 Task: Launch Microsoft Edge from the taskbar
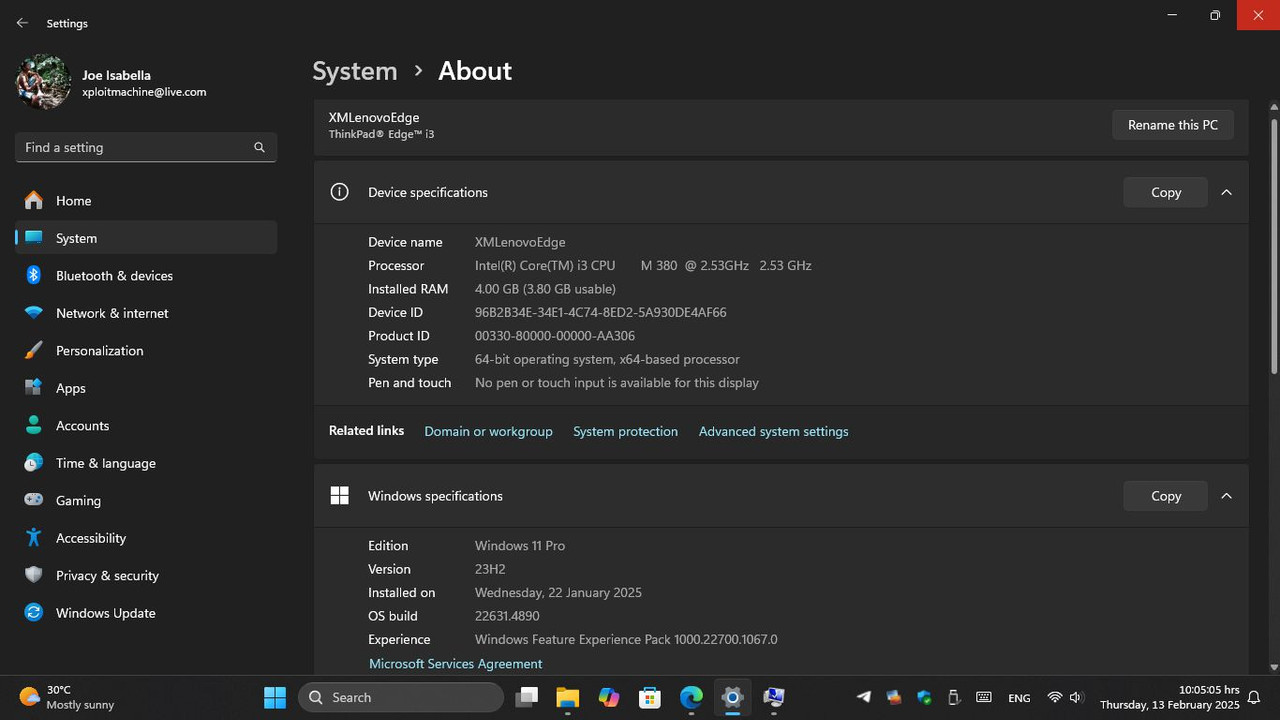click(x=691, y=697)
